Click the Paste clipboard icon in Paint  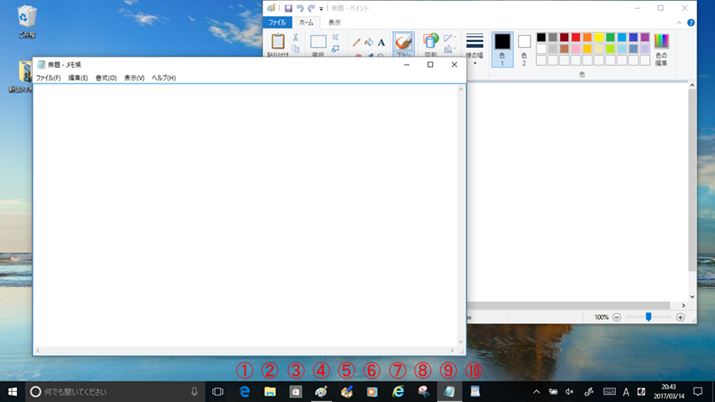278,41
